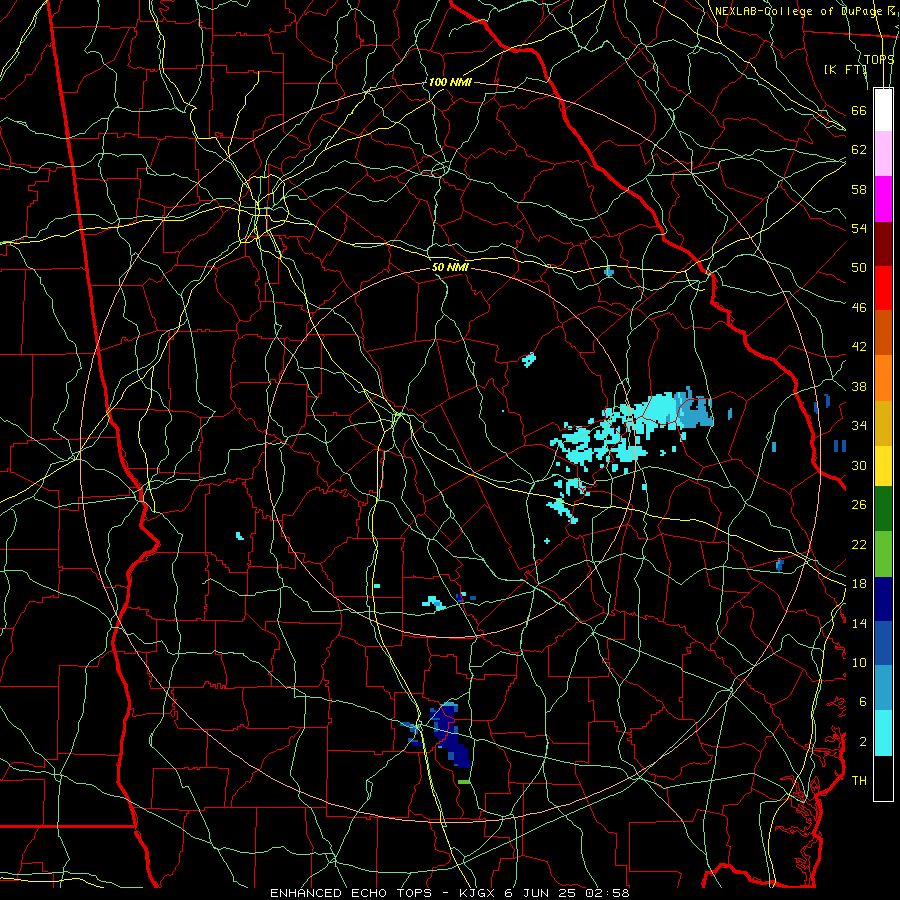Click the magenta 58 kft legend swatch
This screenshot has height=900, width=900.
(883, 199)
